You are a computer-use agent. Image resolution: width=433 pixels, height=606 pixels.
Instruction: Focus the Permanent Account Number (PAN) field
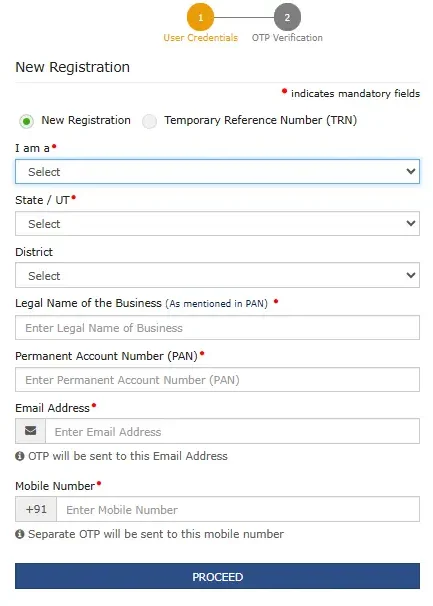click(217, 380)
